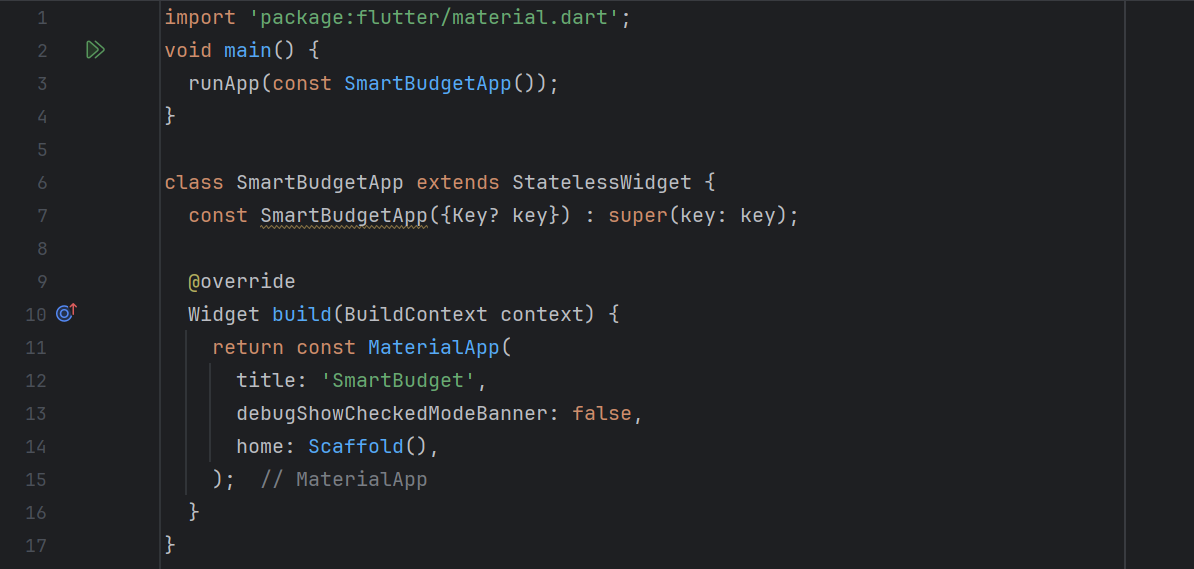Click the override gutter icon on line 10

(x=67, y=313)
